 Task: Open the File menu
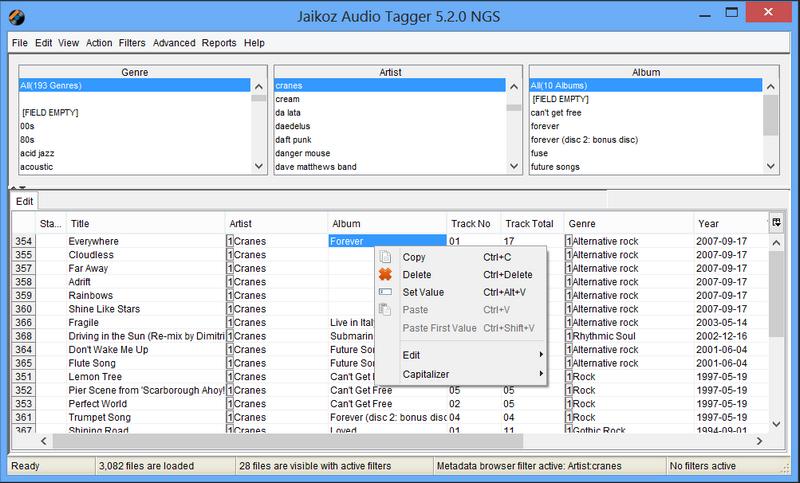click(x=20, y=43)
